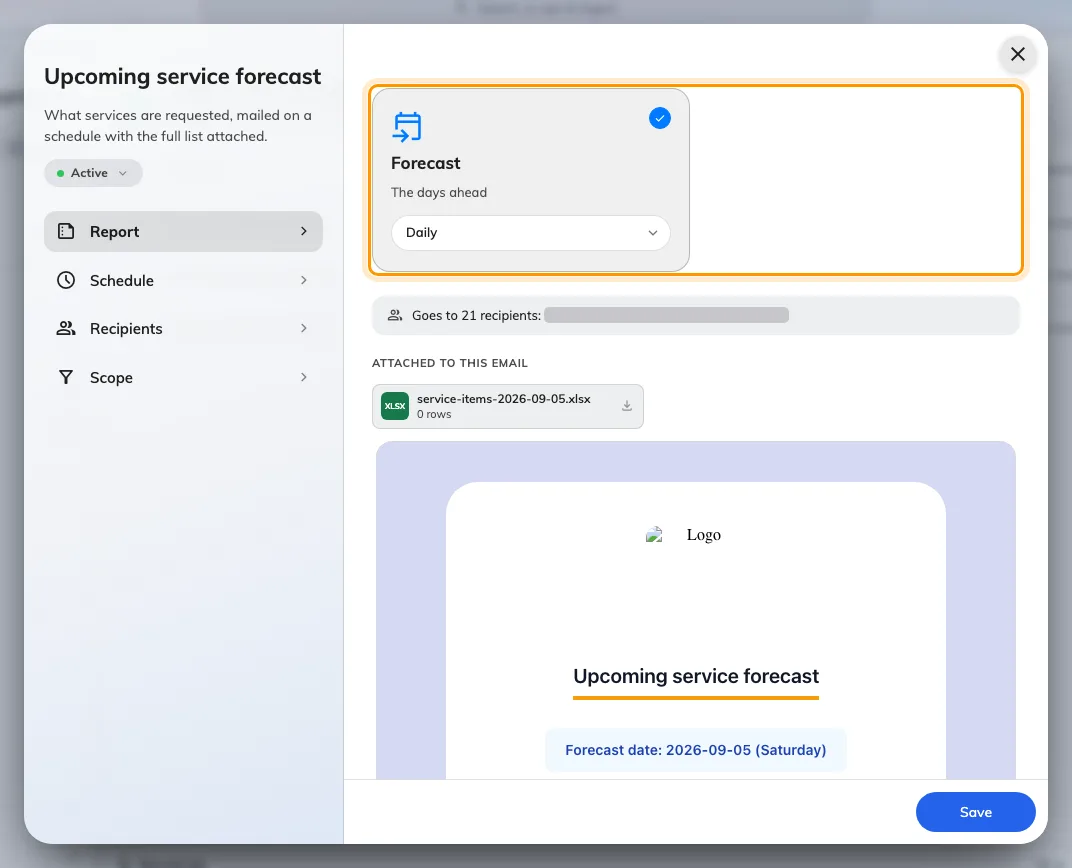The height and width of the screenshot is (868, 1072).
Task: Click the blurred recipients list placeholder
Action: tap(667, 315)
